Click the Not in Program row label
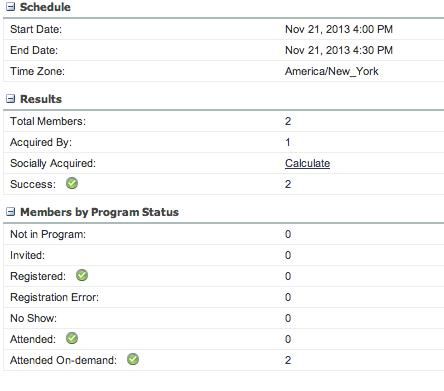 48,234
